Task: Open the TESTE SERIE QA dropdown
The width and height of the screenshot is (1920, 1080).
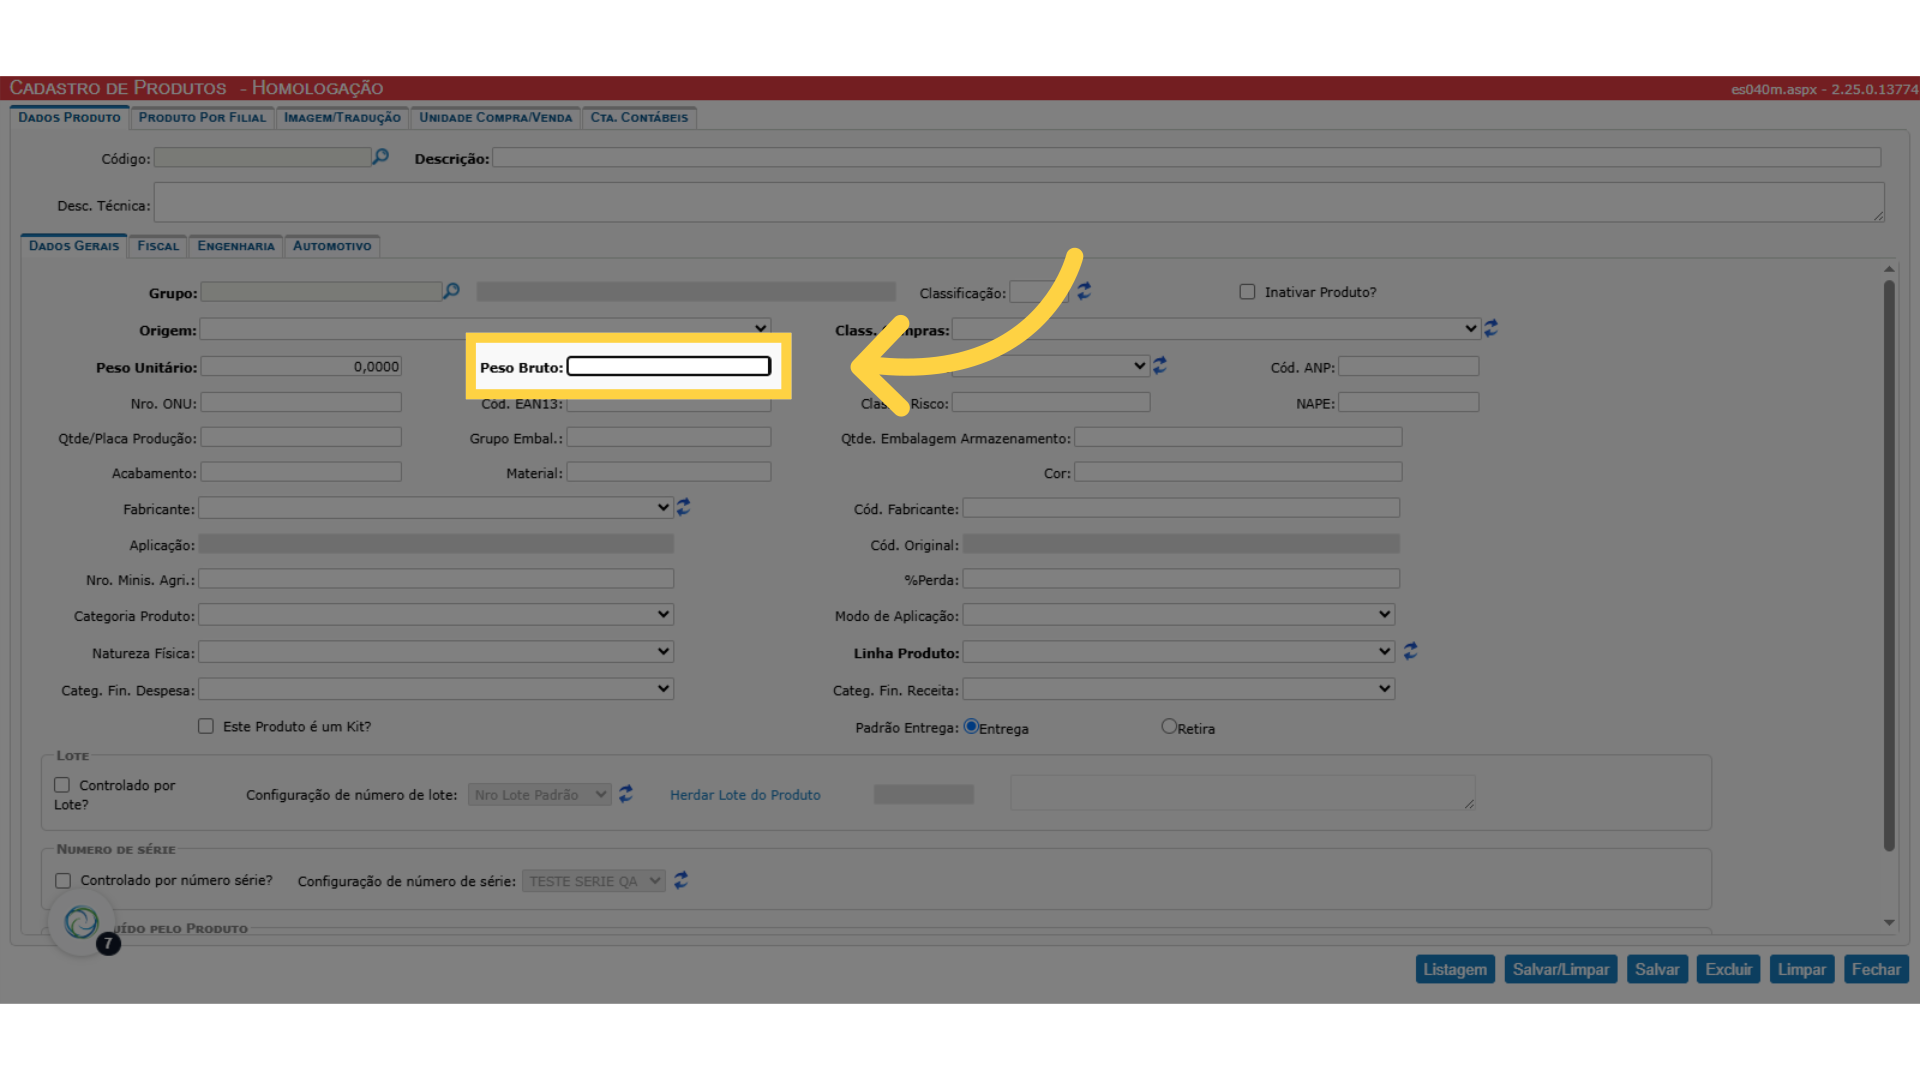Action: 594,881
